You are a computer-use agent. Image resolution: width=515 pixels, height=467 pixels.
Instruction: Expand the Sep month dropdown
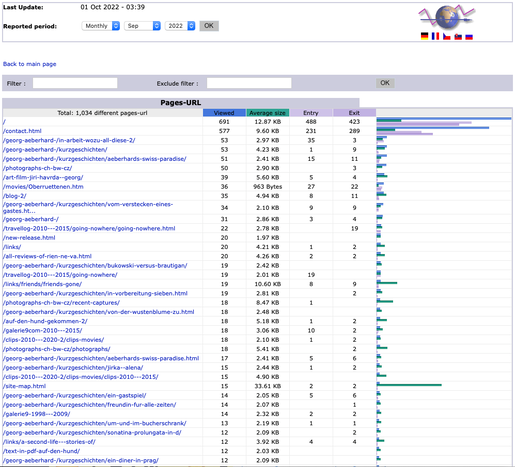point(142,26)
